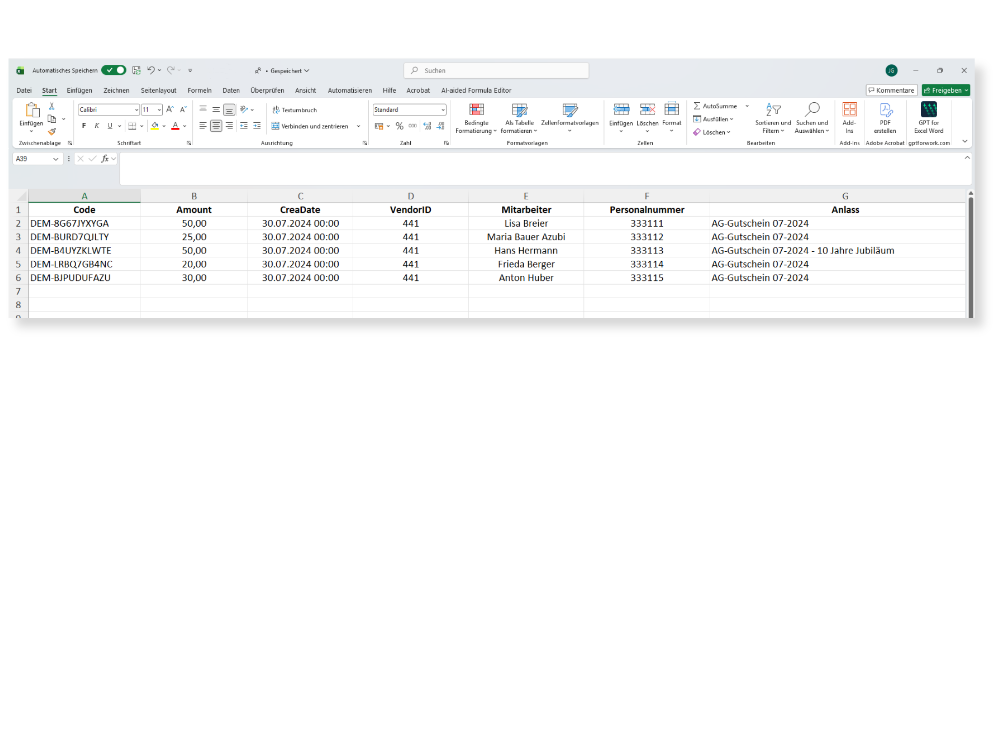Open the Formeln ribbon tab

click(199, 90)
